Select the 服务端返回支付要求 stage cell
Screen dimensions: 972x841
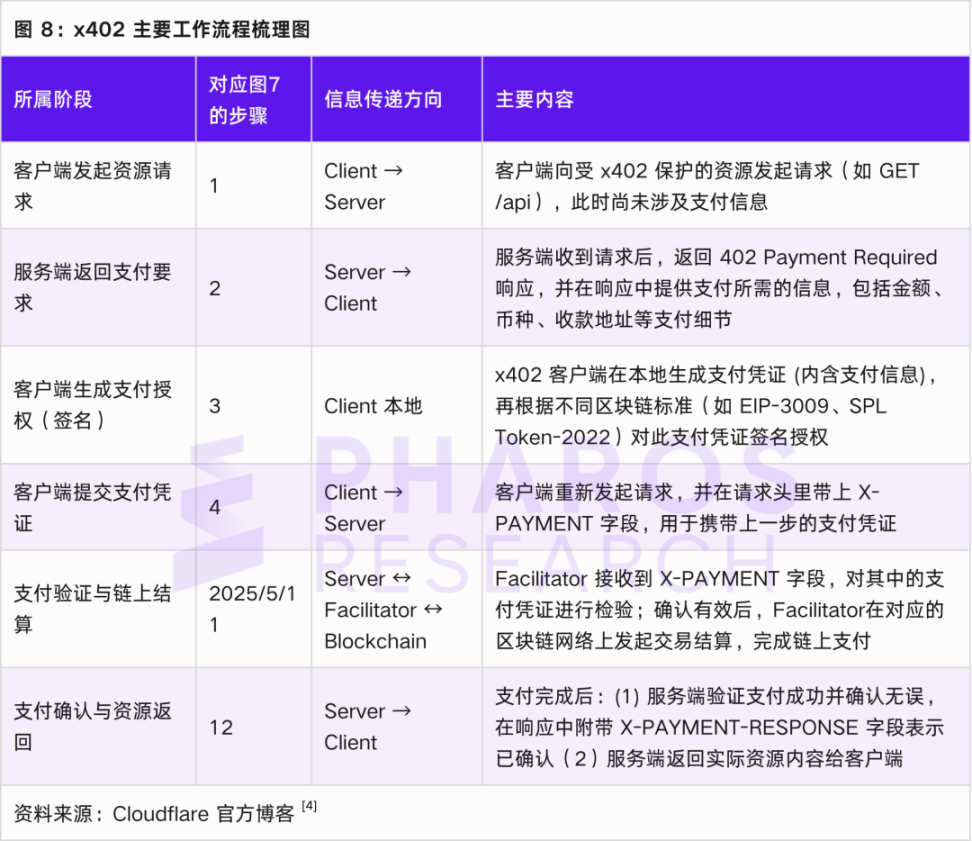tap(92, 288)
